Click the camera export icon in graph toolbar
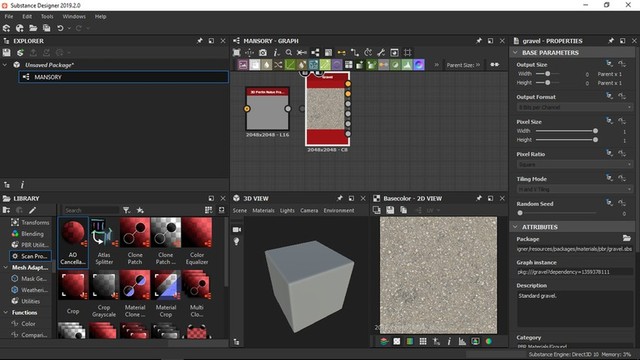 pos(263,53)
